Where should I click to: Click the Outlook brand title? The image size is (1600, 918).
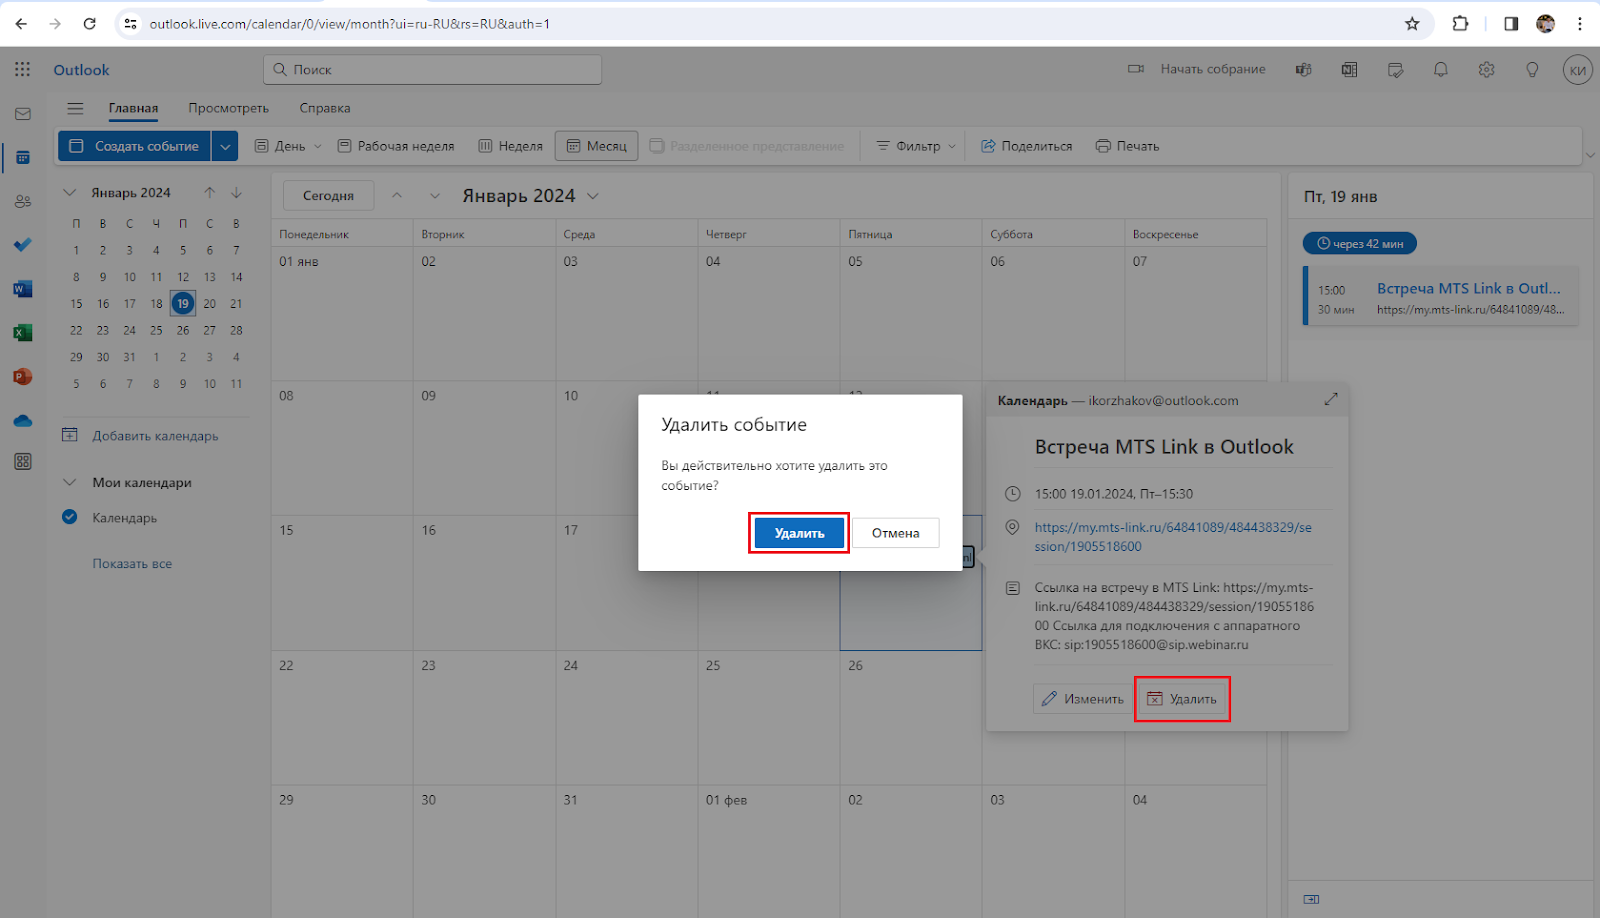point(81,70)
